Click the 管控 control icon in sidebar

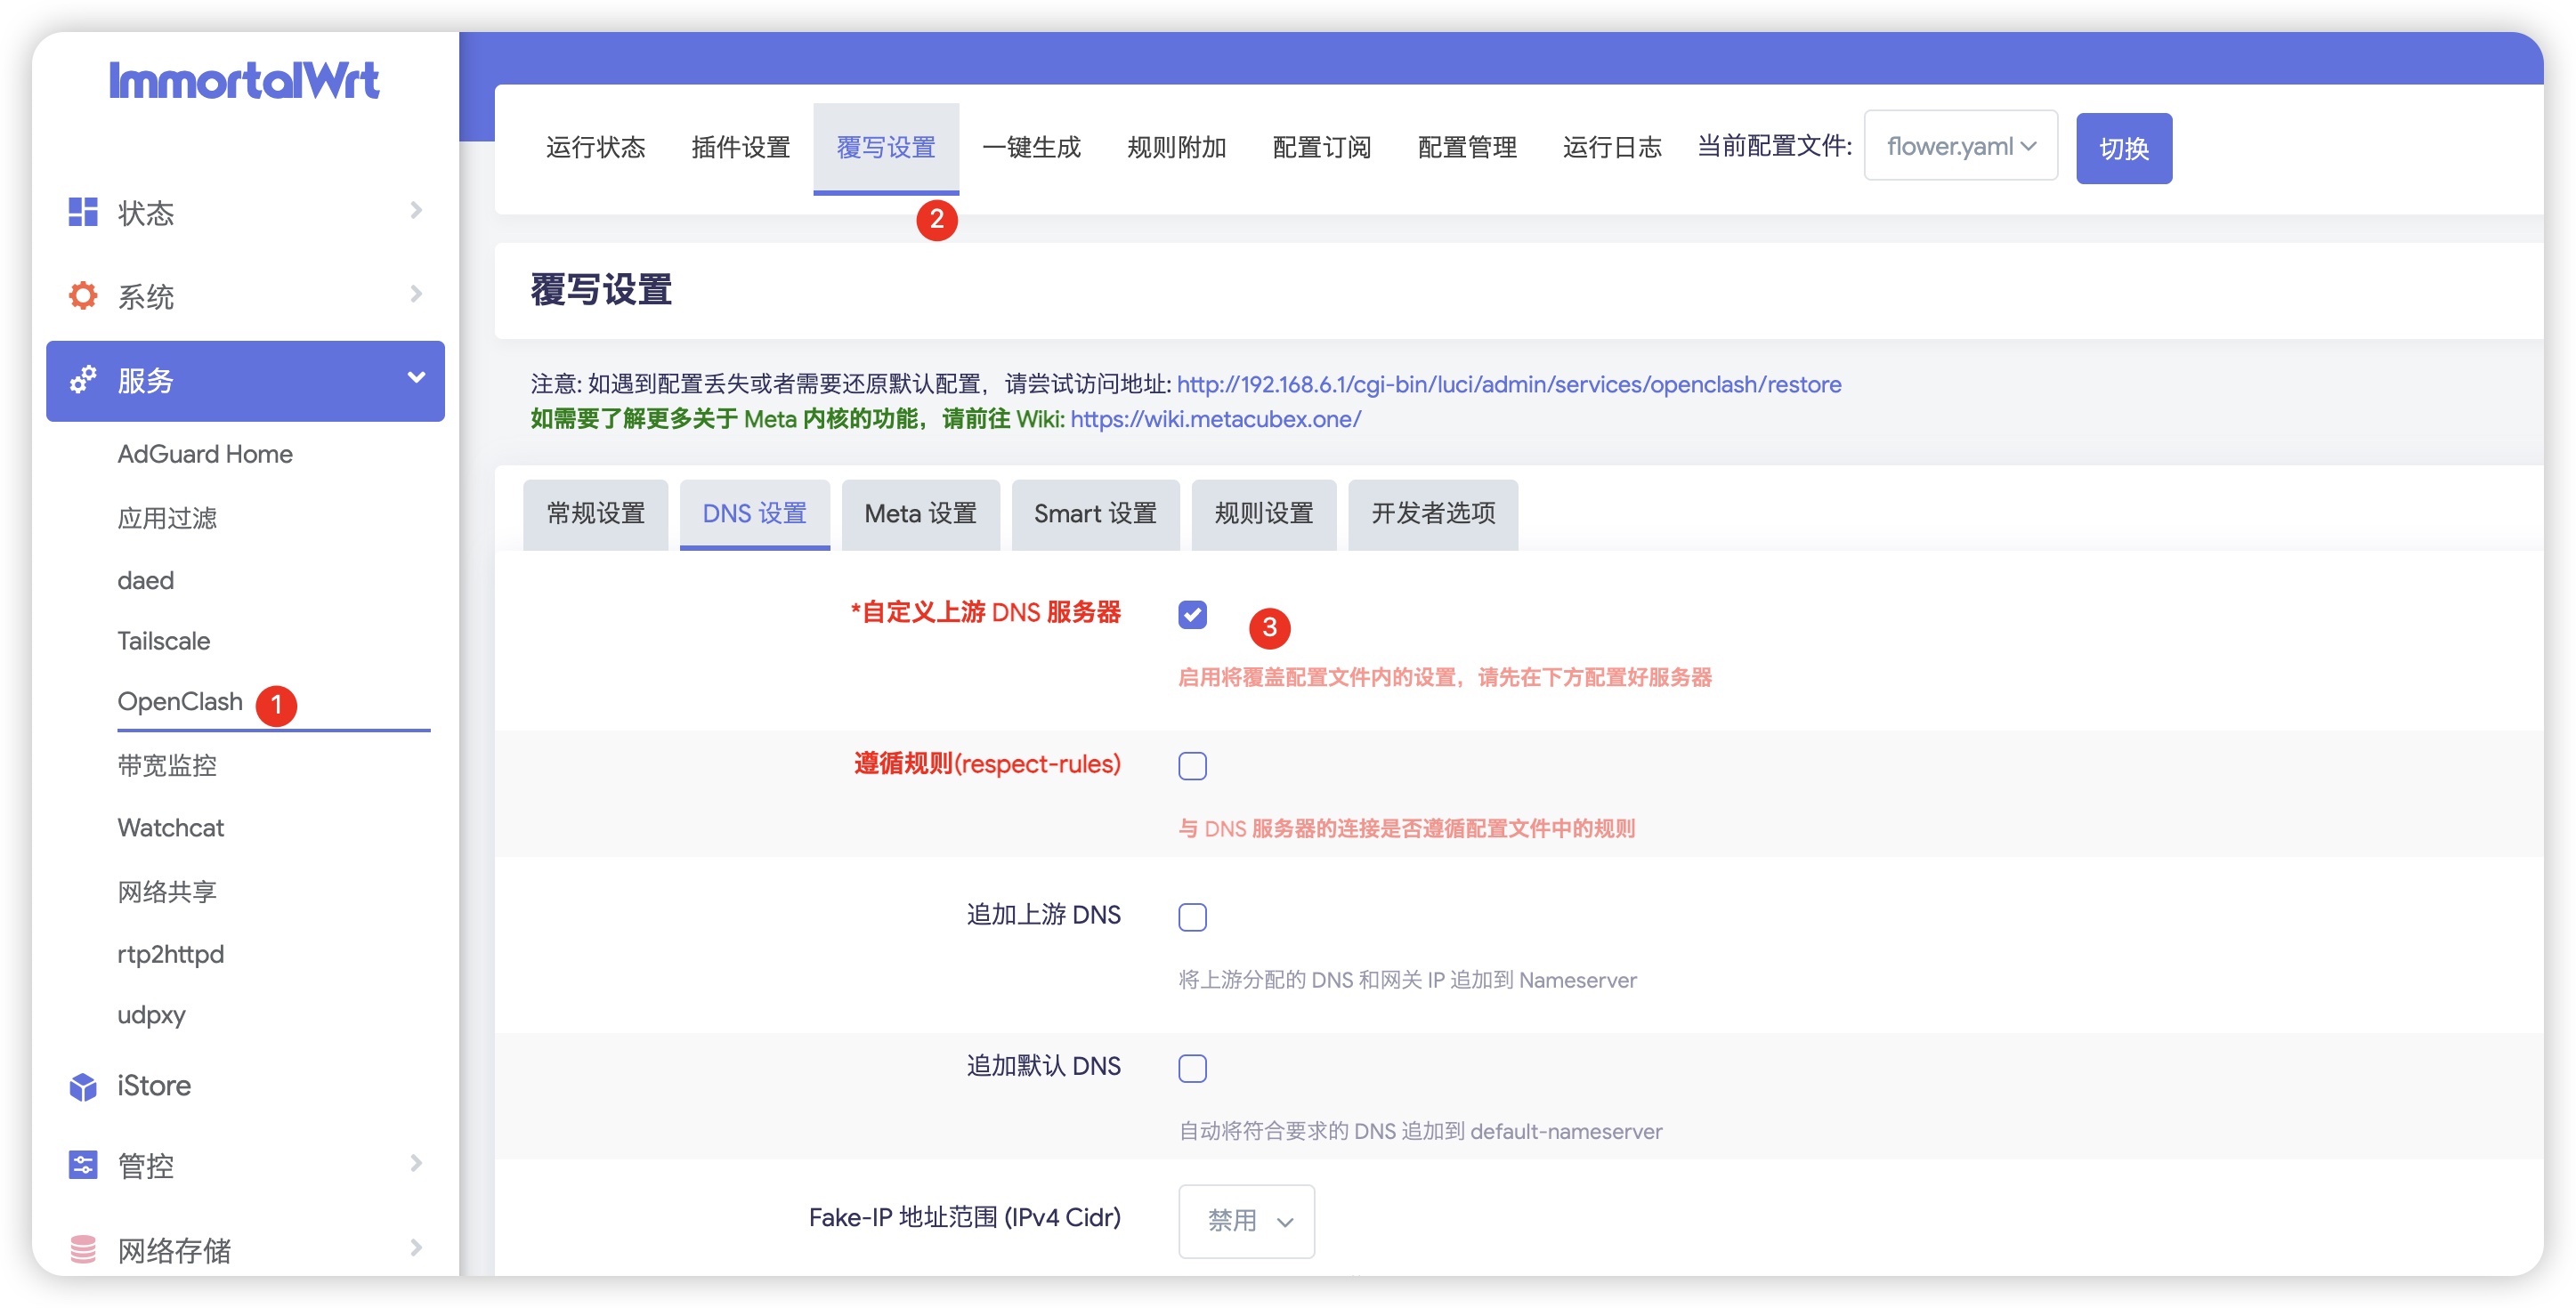(x=83, y=1164)
